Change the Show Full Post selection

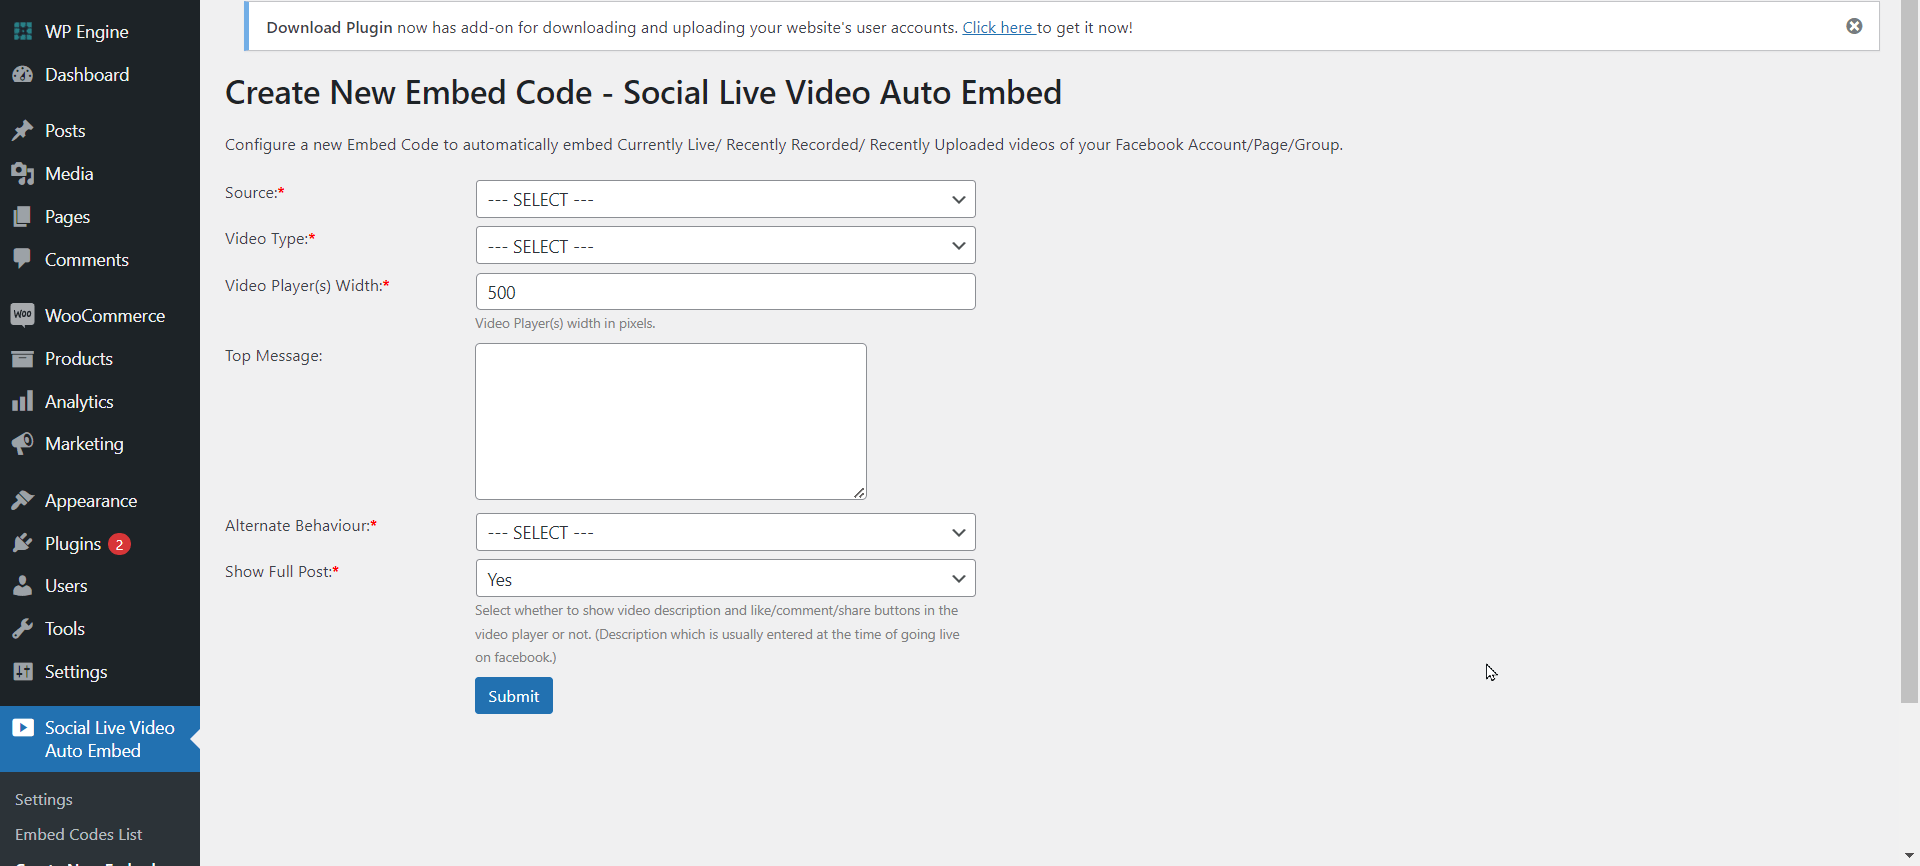725,579
